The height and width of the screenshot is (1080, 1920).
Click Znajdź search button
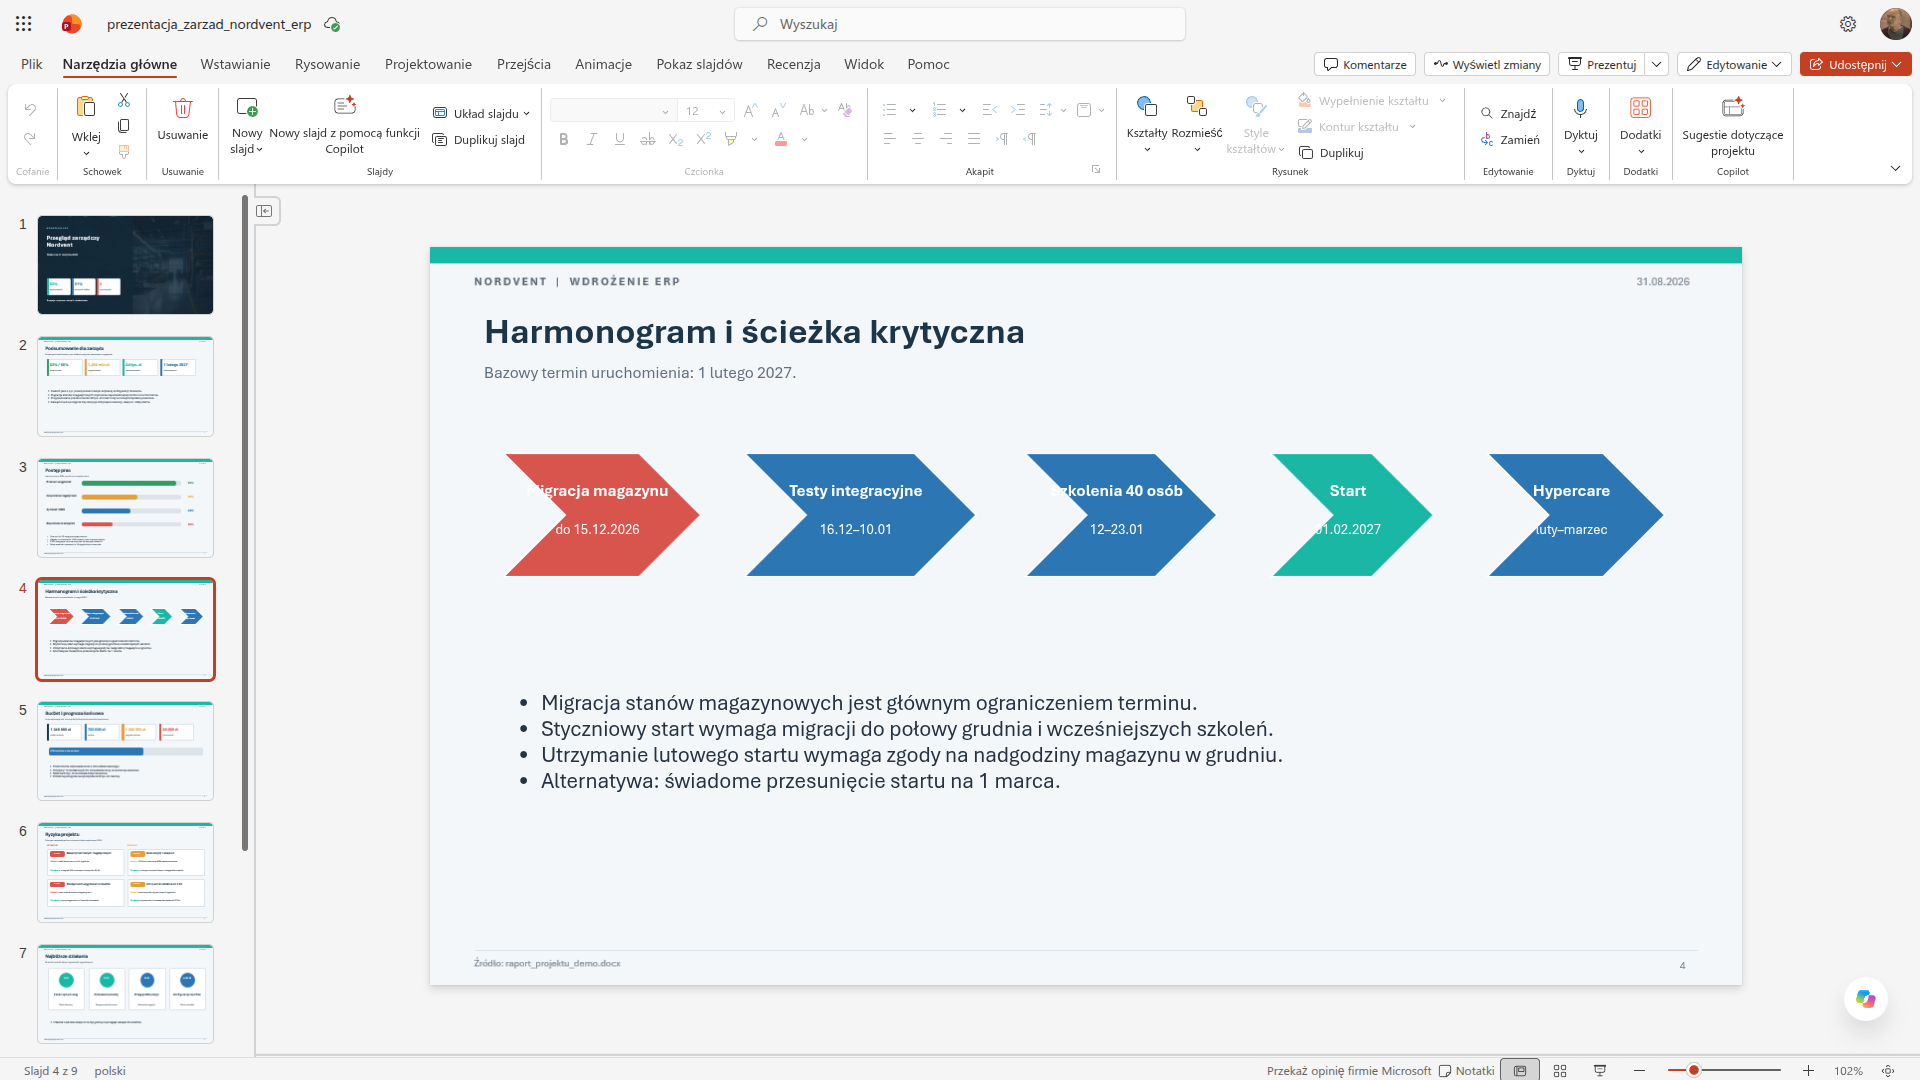coord(1509,114)
